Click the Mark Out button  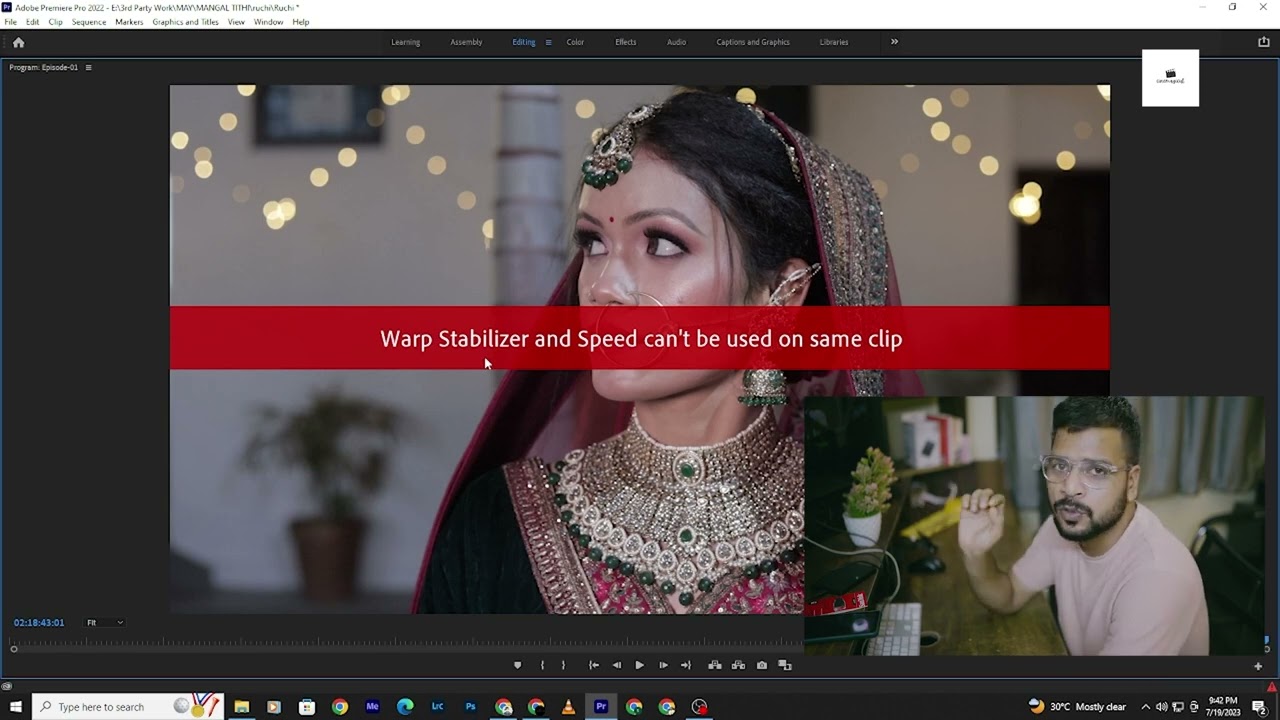click(563, 665)
